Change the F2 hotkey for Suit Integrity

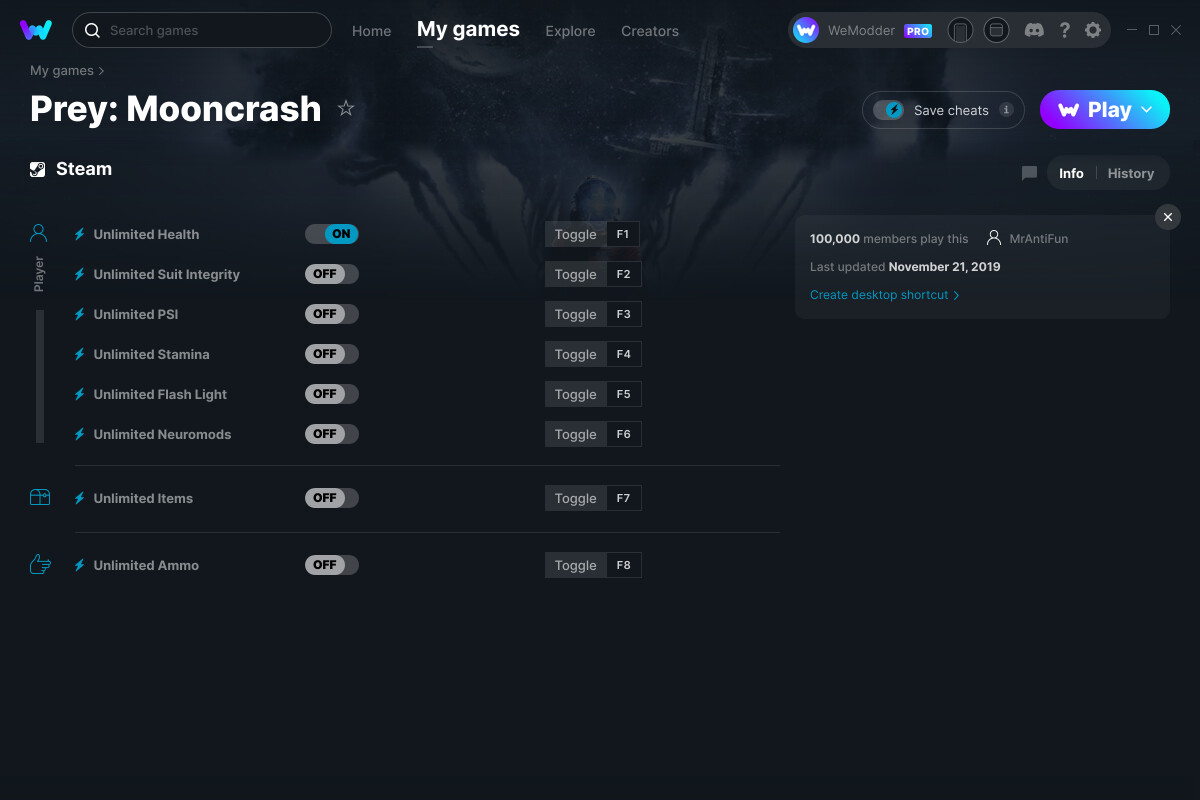624,274
